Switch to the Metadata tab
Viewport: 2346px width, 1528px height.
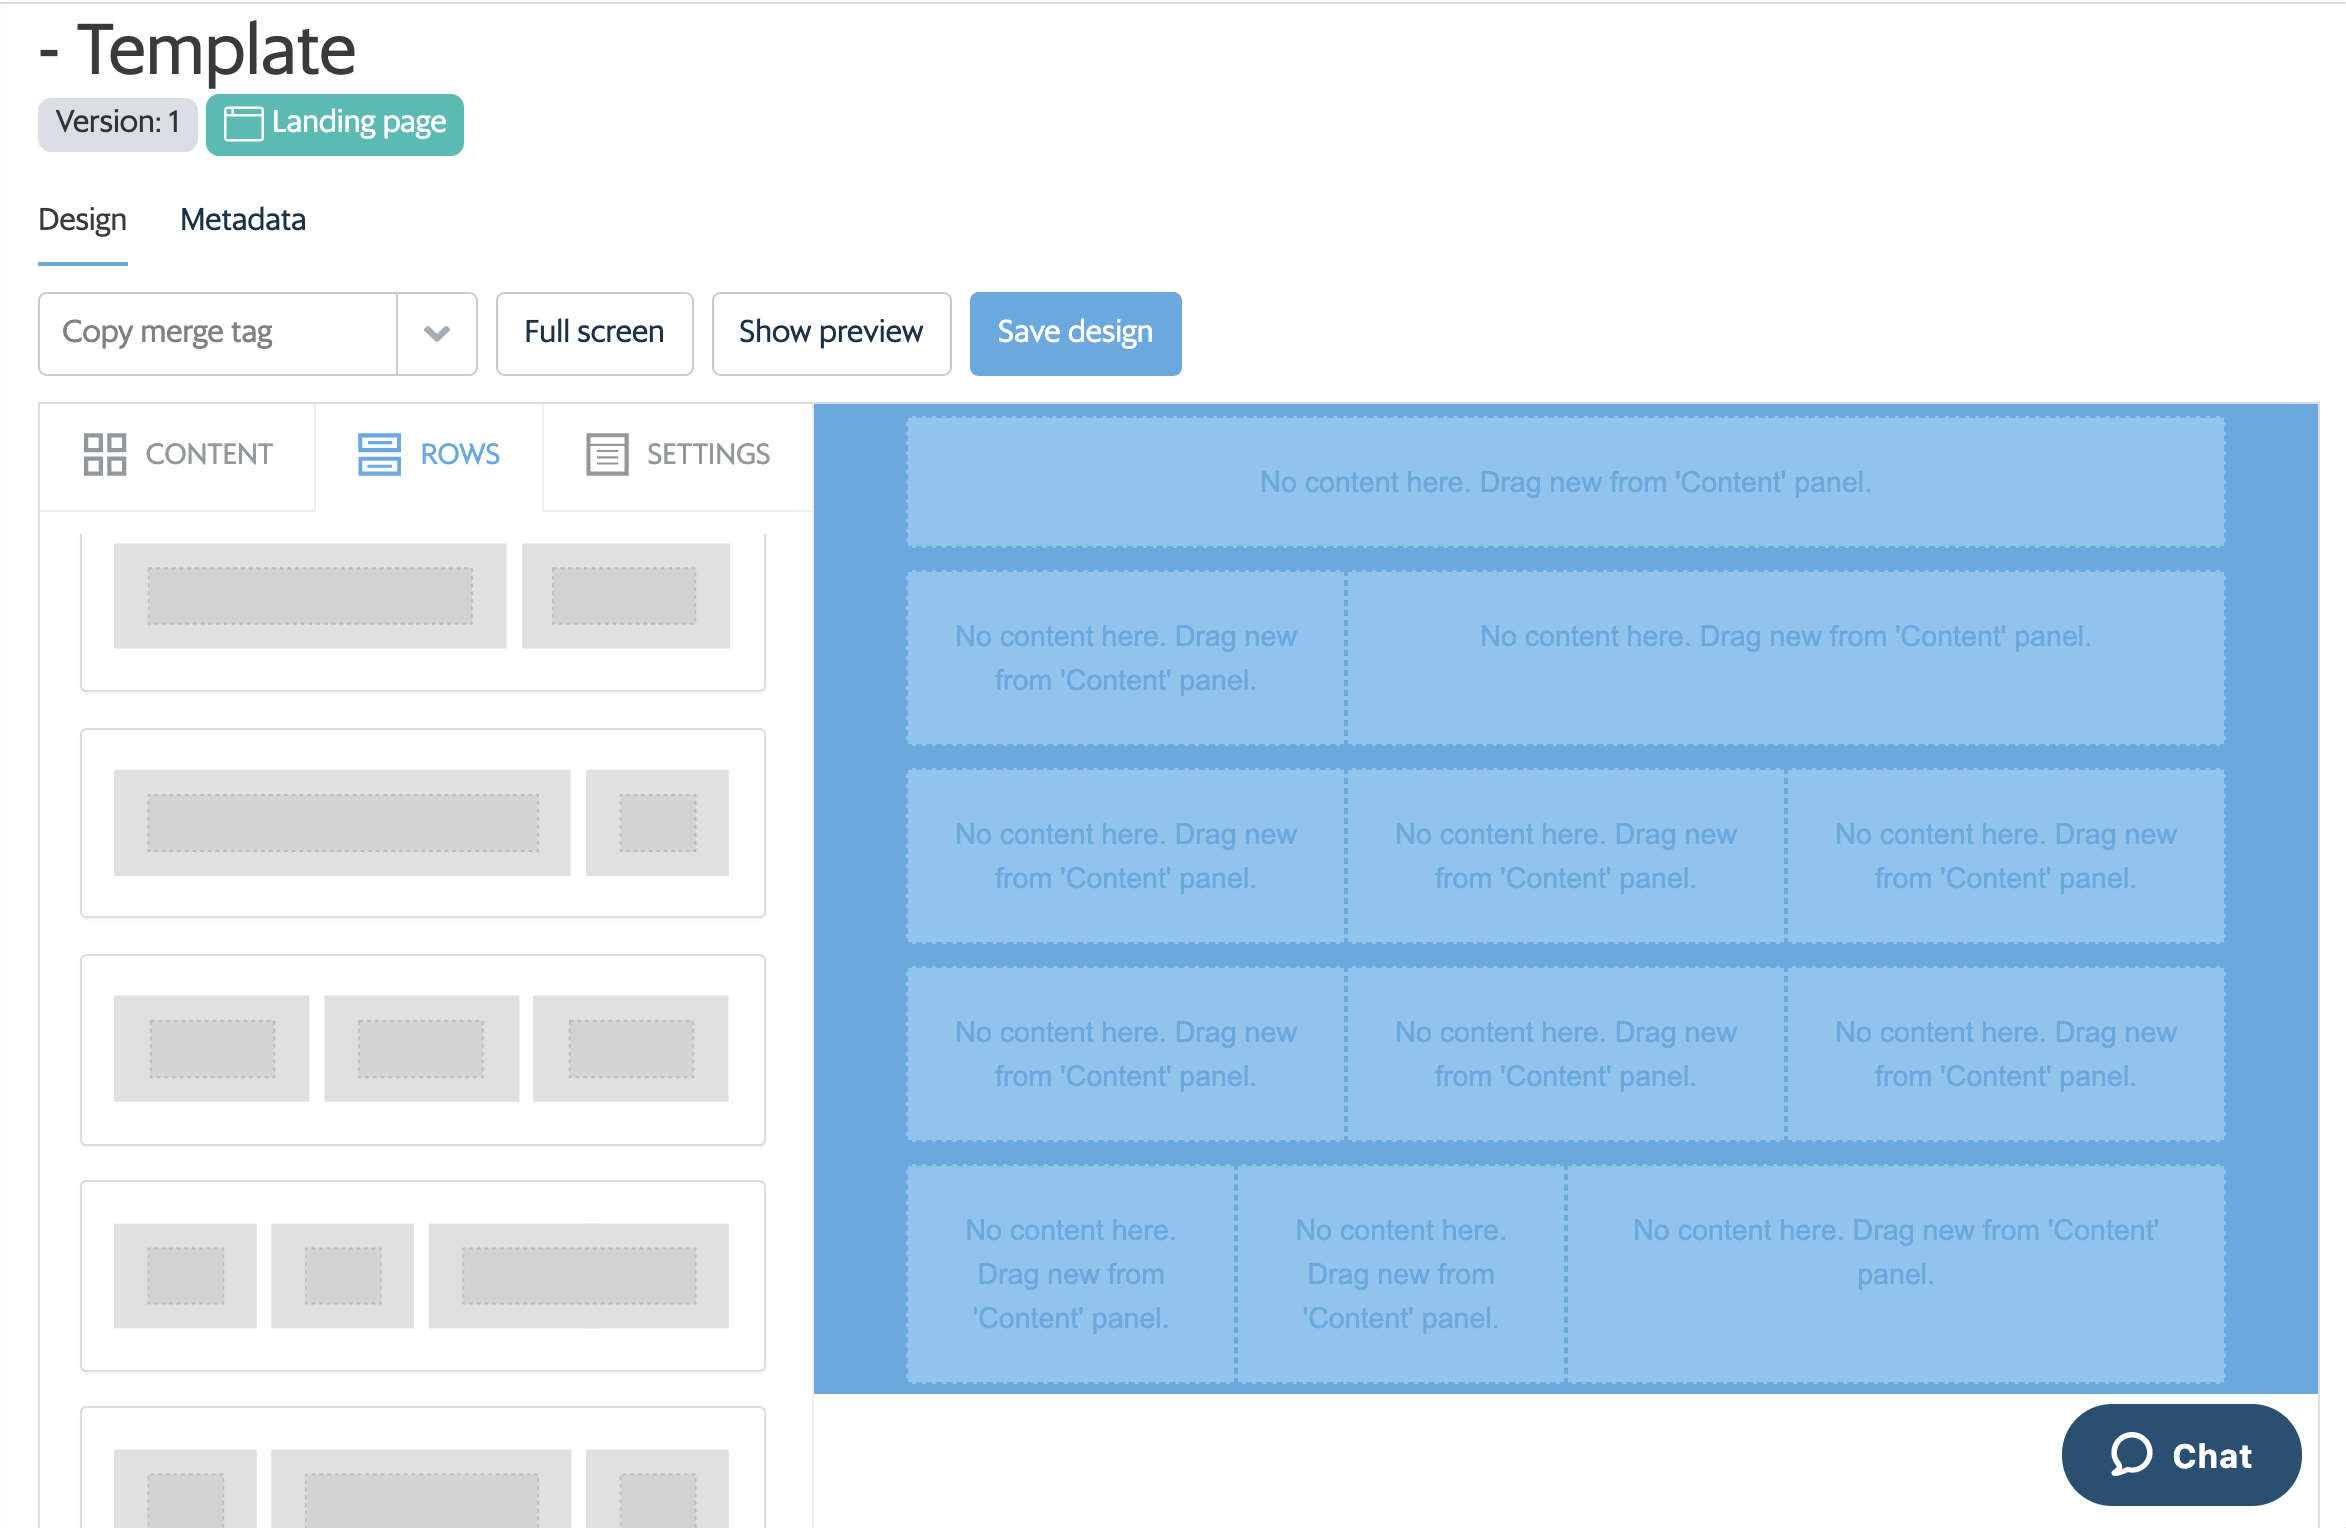[242, 220]
